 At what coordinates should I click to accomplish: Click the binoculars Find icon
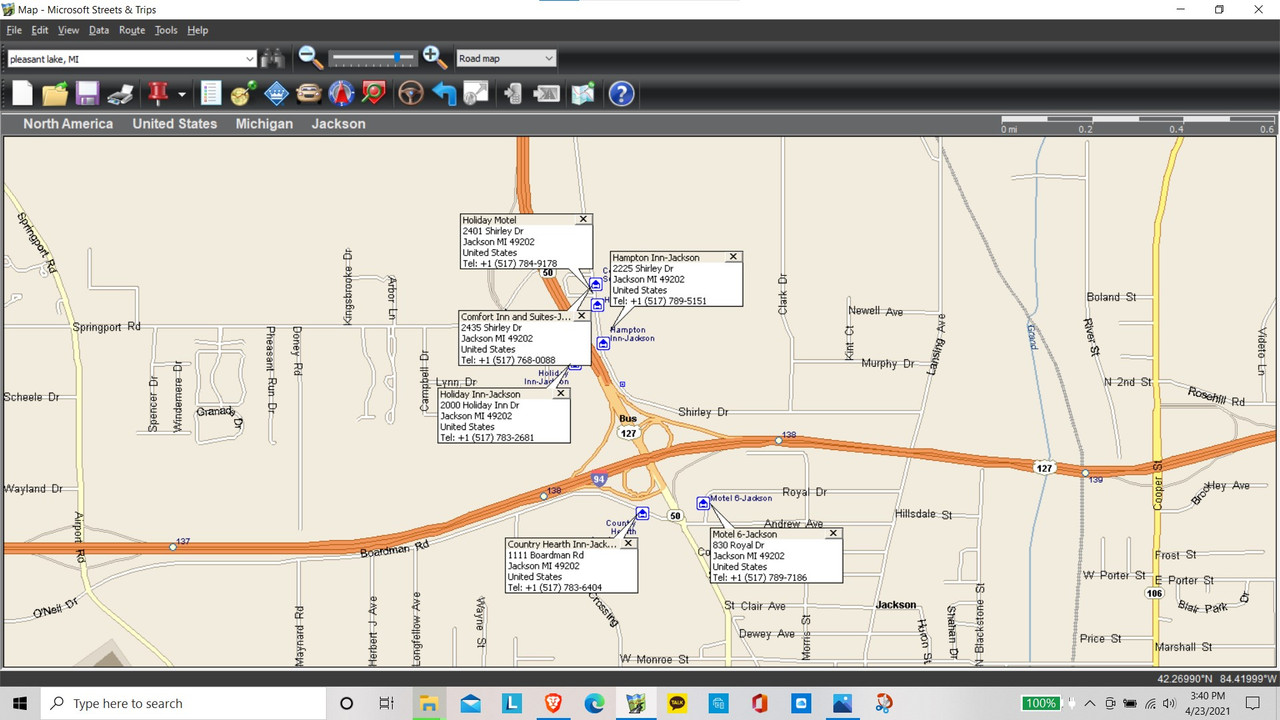[272, 58]
